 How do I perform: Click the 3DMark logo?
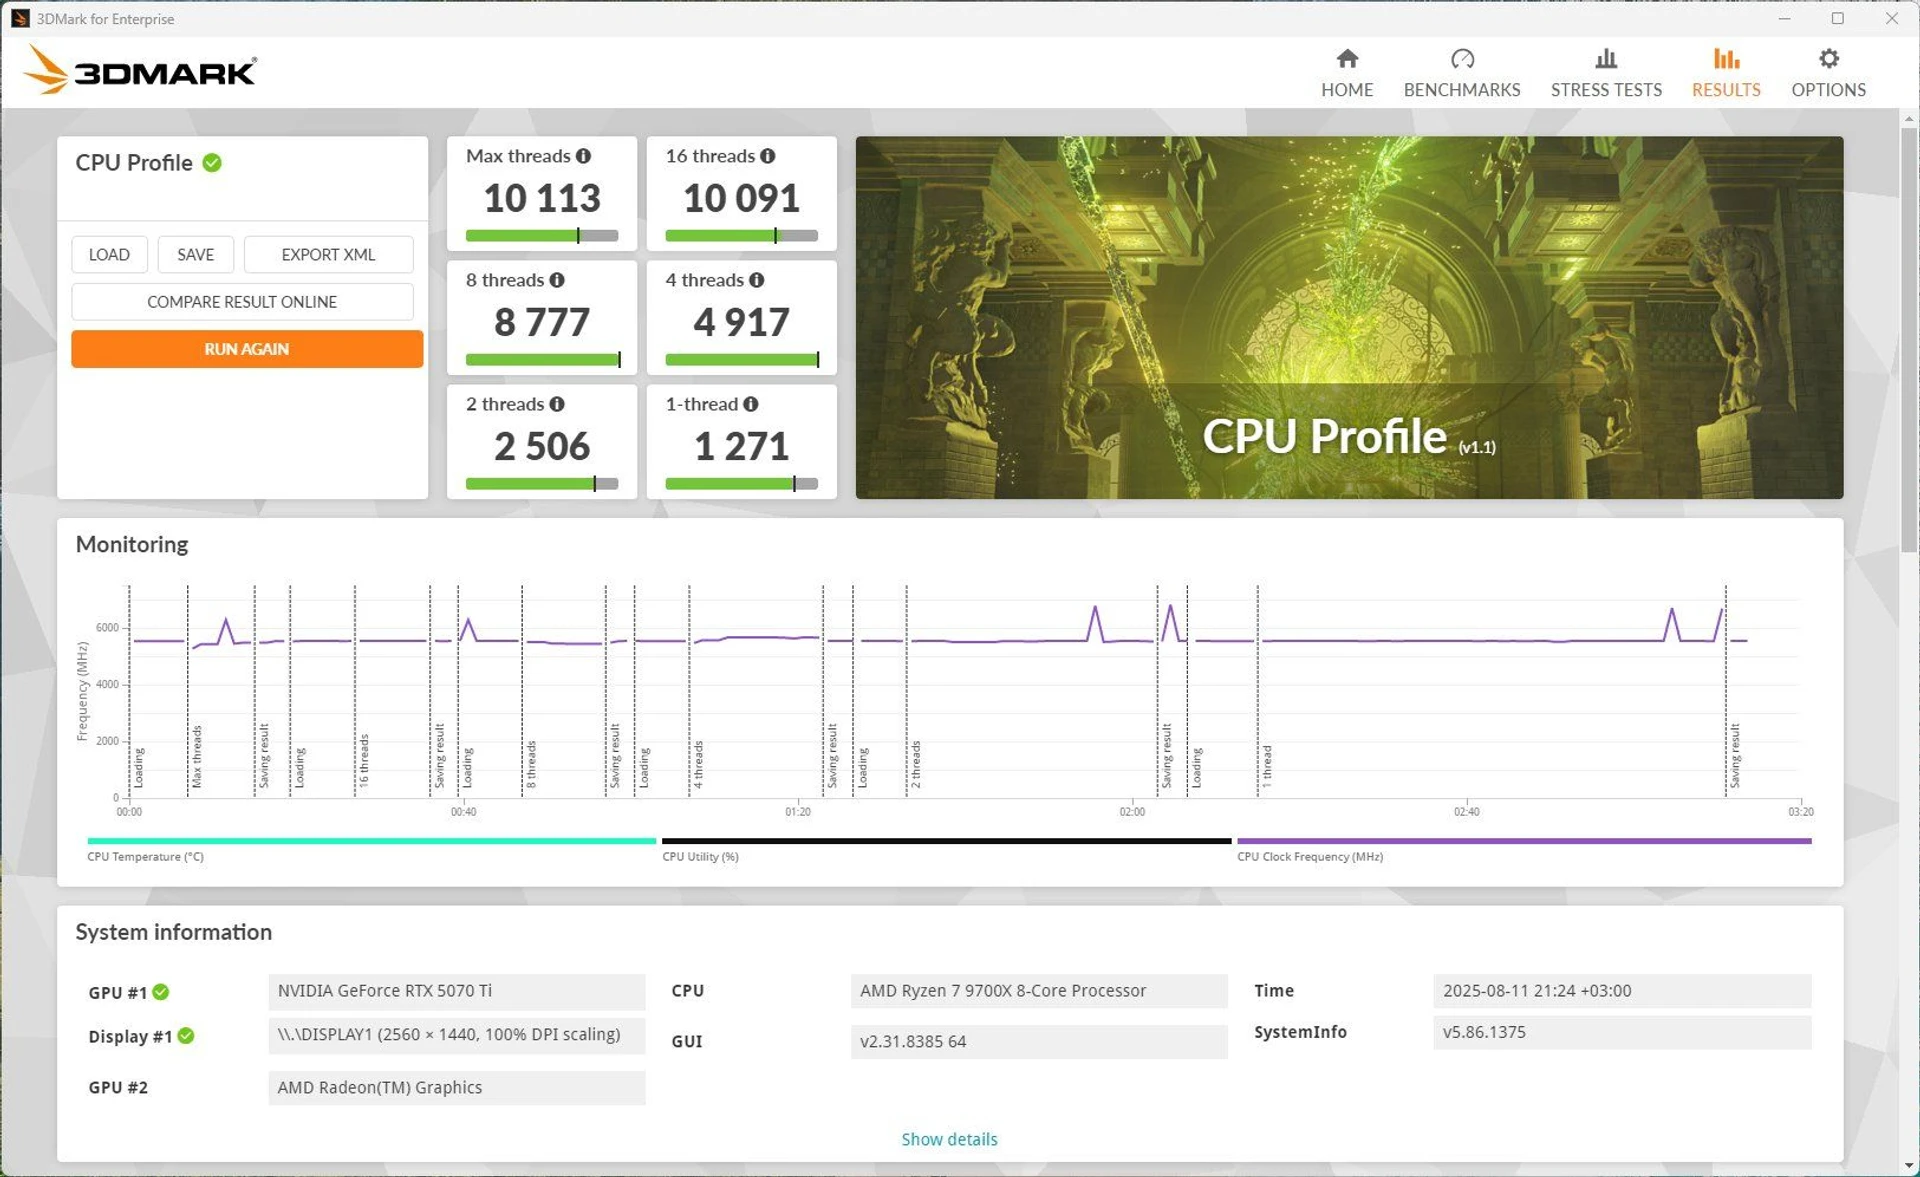point(140,70)
